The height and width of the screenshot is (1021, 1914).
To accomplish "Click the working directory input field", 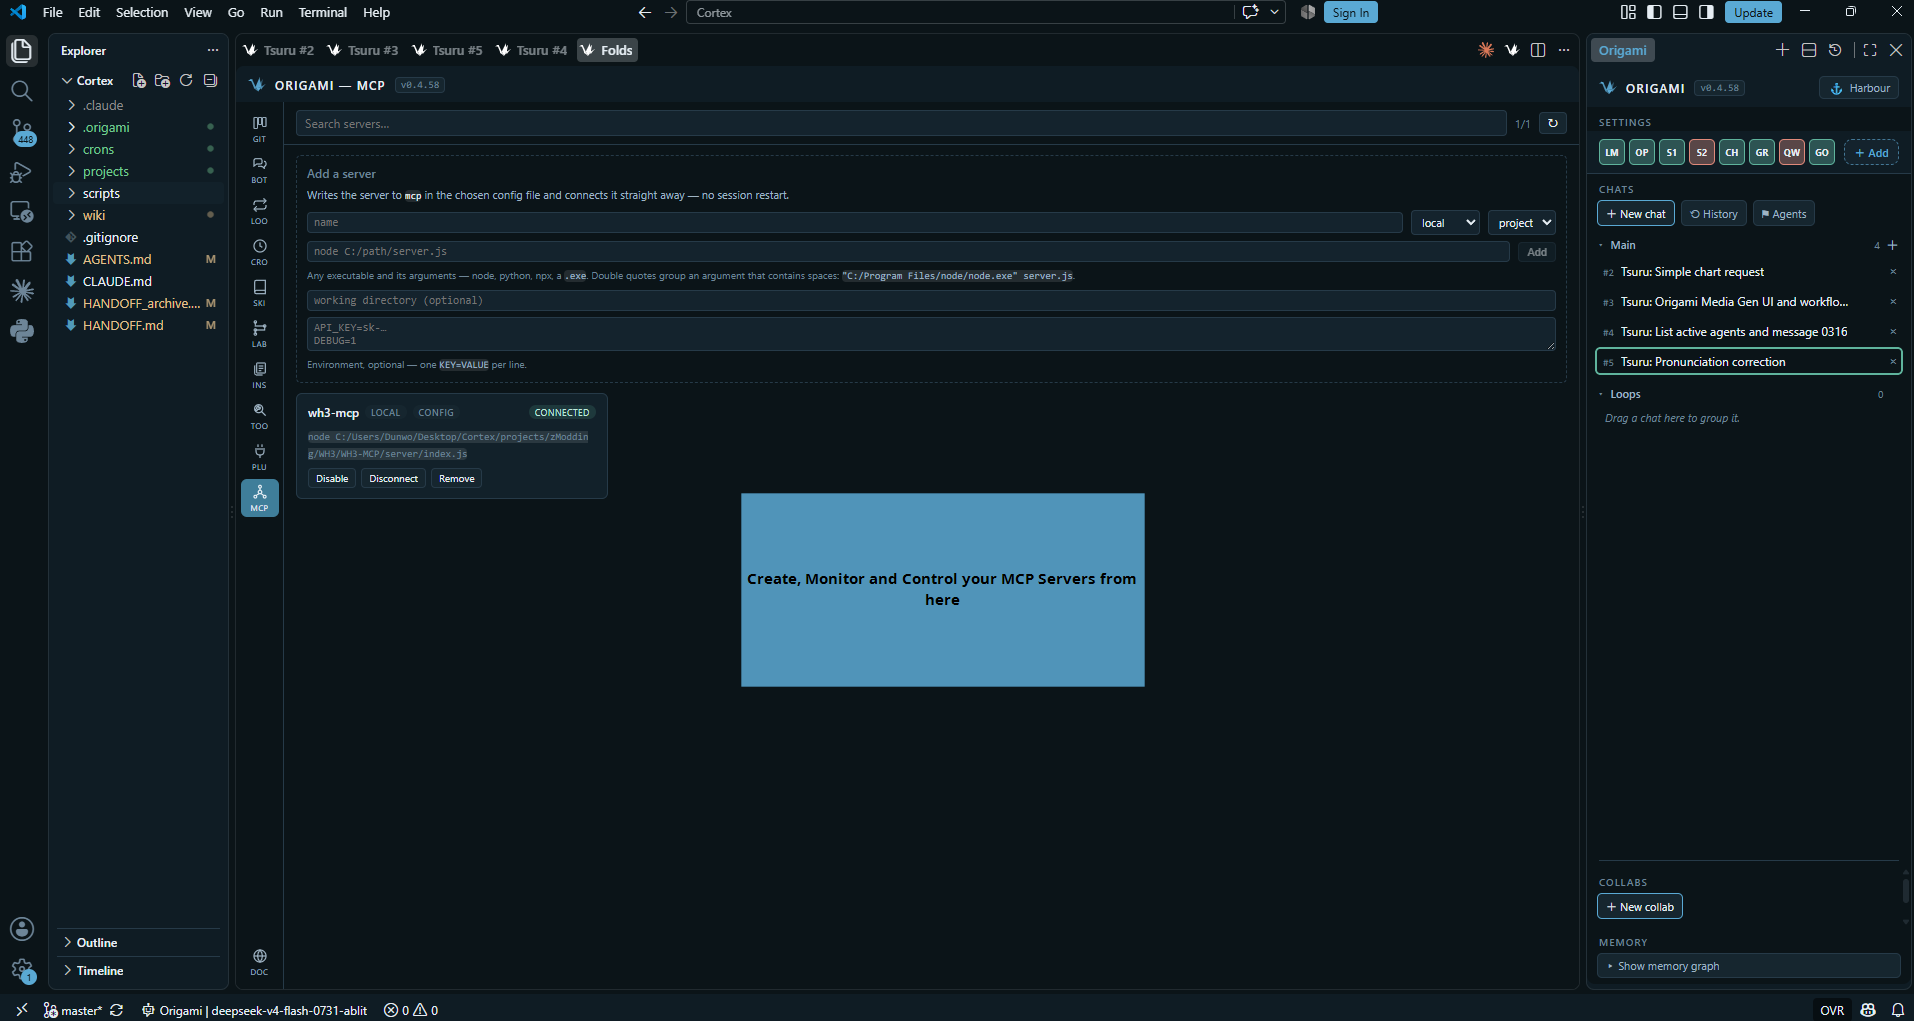I will [x=931, y=300].
